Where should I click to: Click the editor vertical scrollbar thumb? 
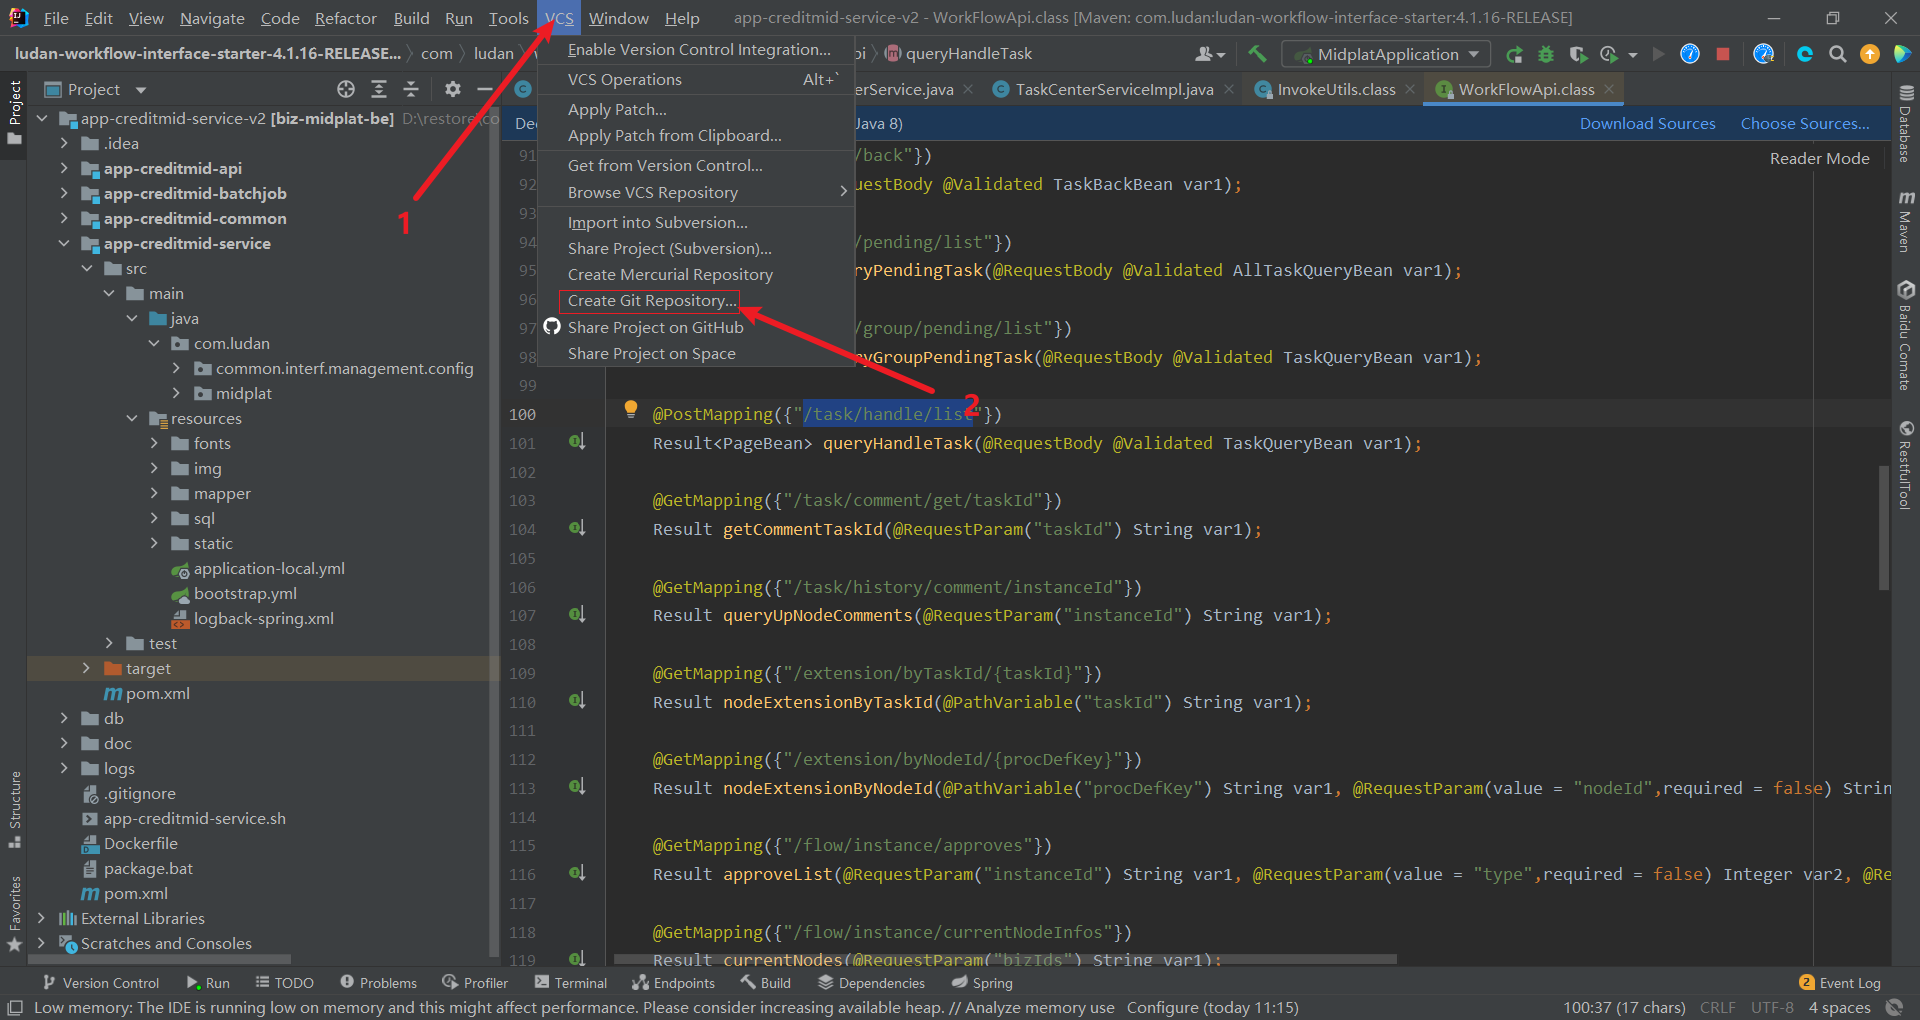tap(1884, 527)
